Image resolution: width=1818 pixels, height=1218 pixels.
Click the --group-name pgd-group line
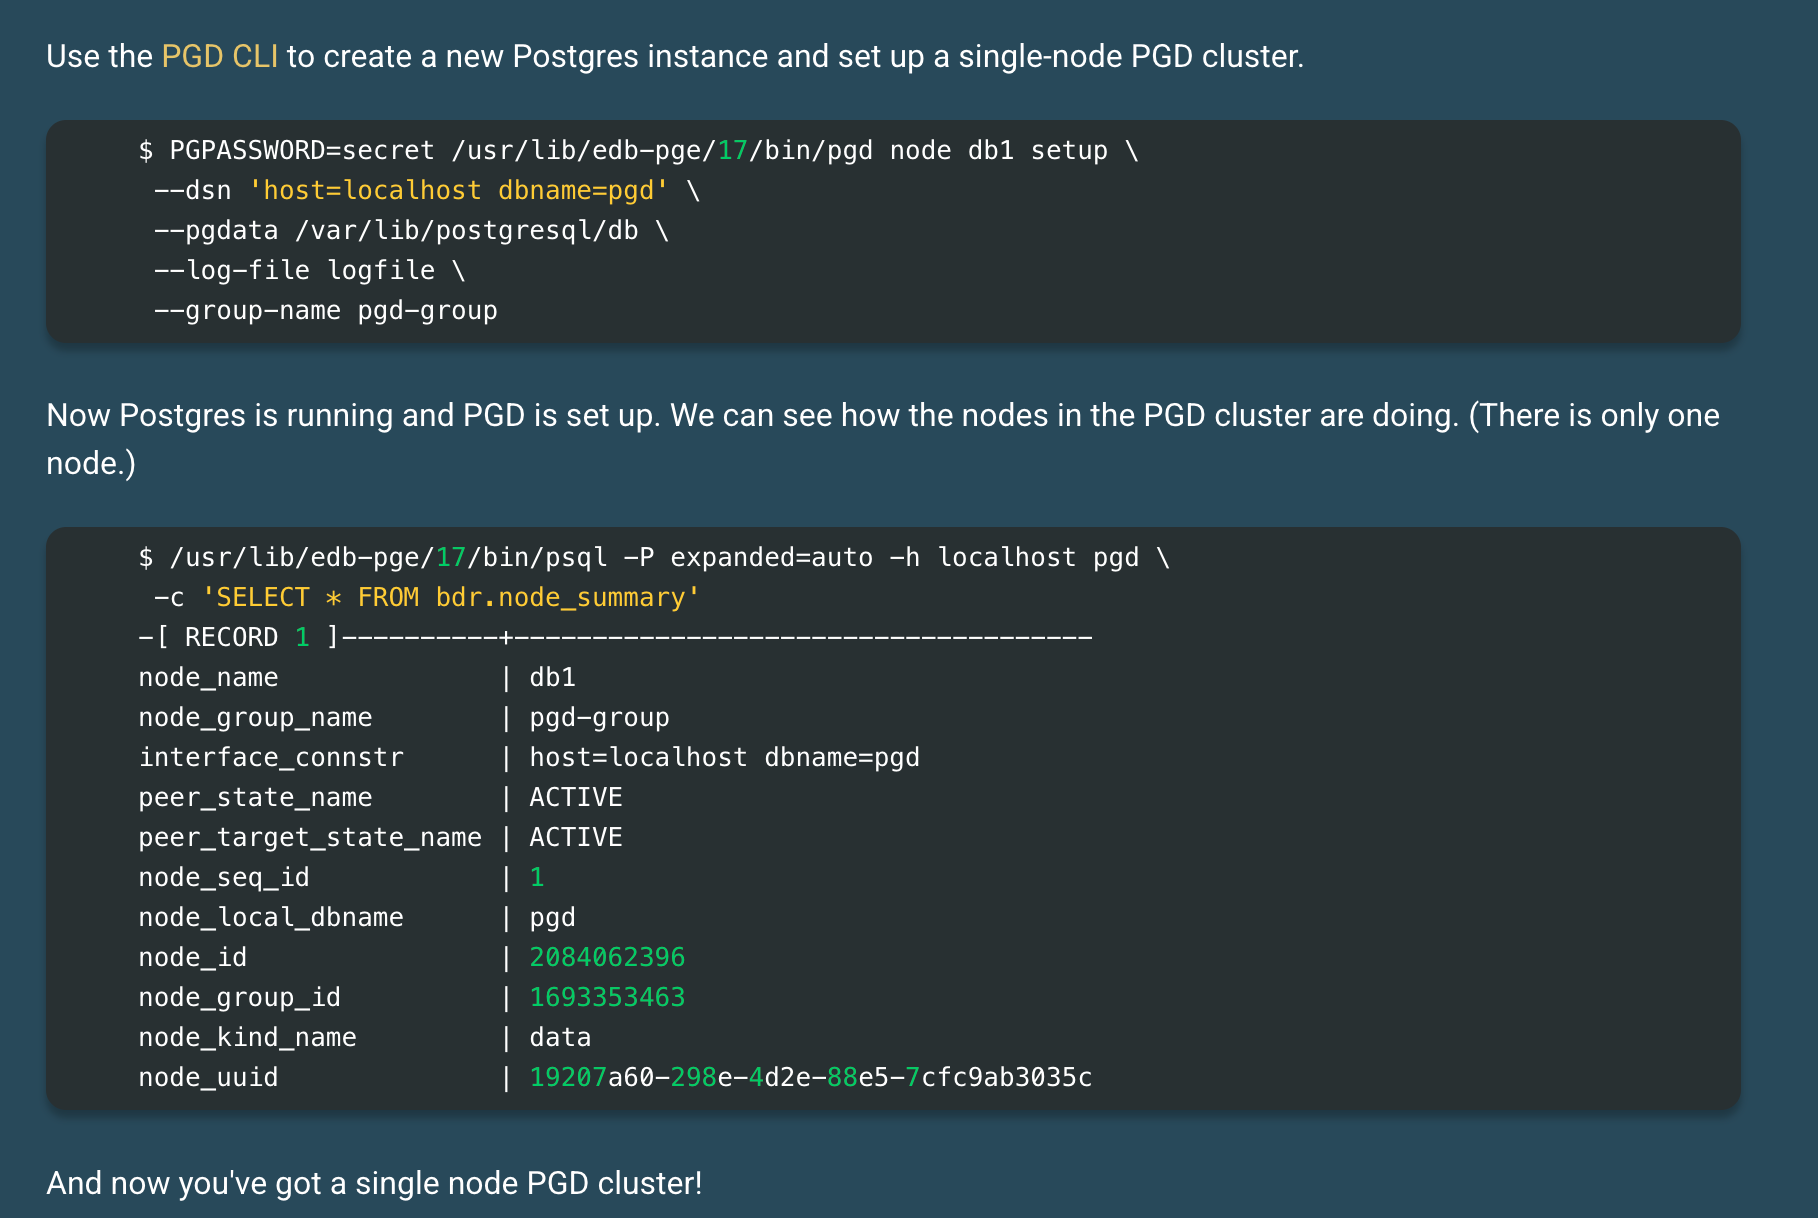pos(325,310)
